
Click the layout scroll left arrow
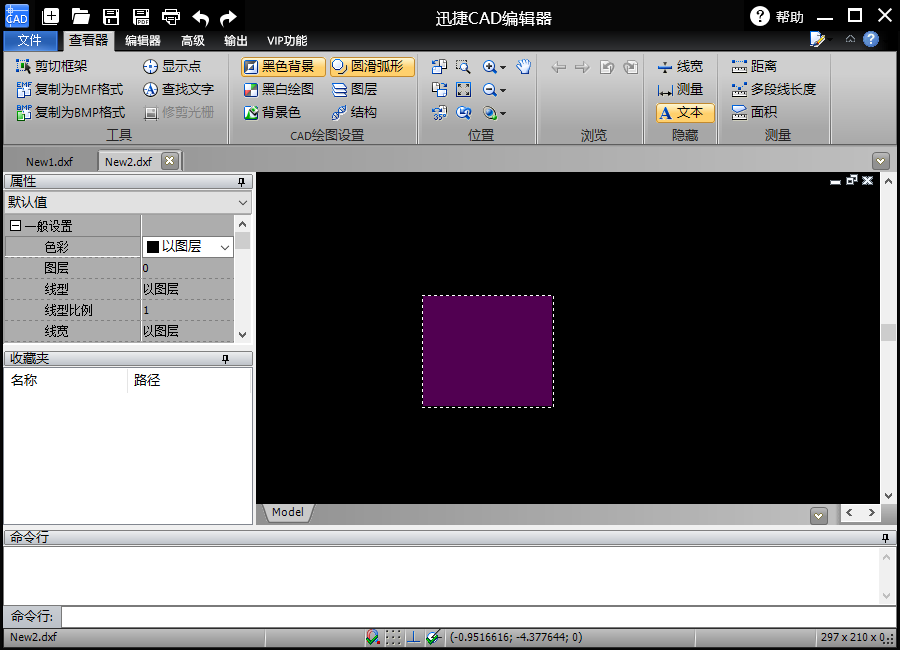[849, 512]
